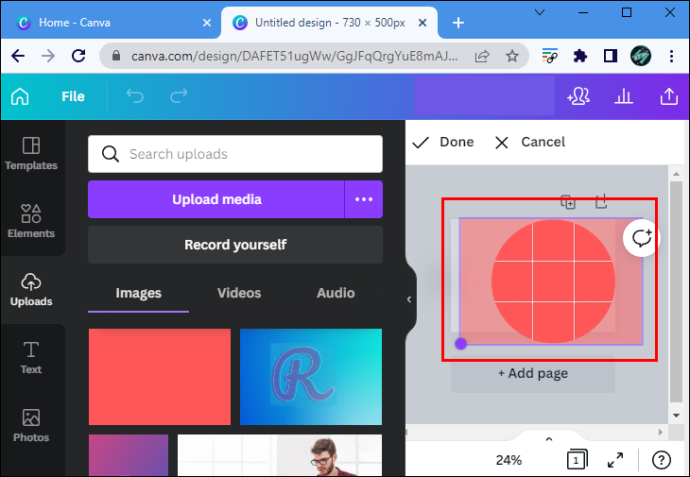Screen dimensions: 690x477
Task: Click the export share upload icon
Action: 669,96
